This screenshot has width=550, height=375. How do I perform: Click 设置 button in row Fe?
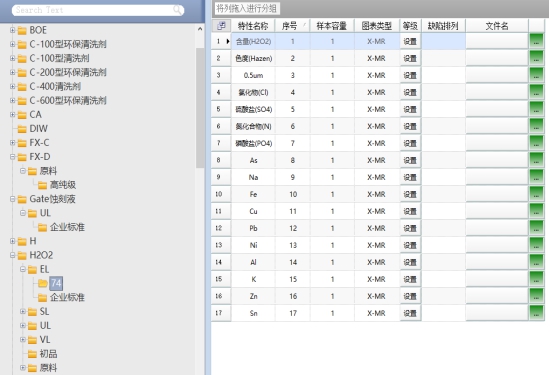[x=410, y=194]
